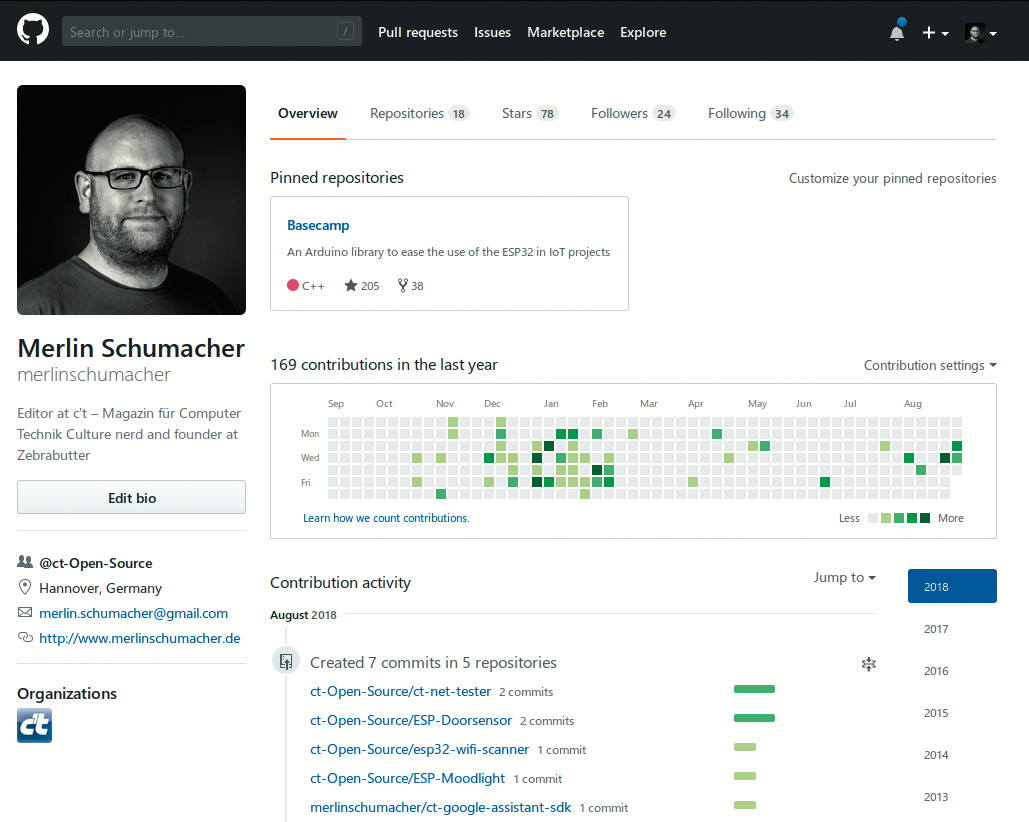The width and height of the screenshot is (1029, 822).
Task: Click the Pull requests menu item
Action: pos(417,33)
